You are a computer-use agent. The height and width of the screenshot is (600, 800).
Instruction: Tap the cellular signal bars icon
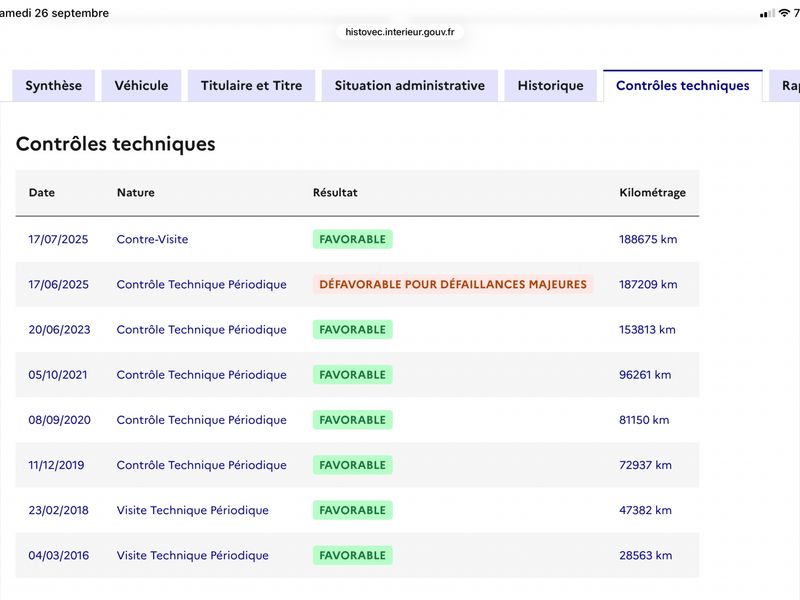coord(767,14)
